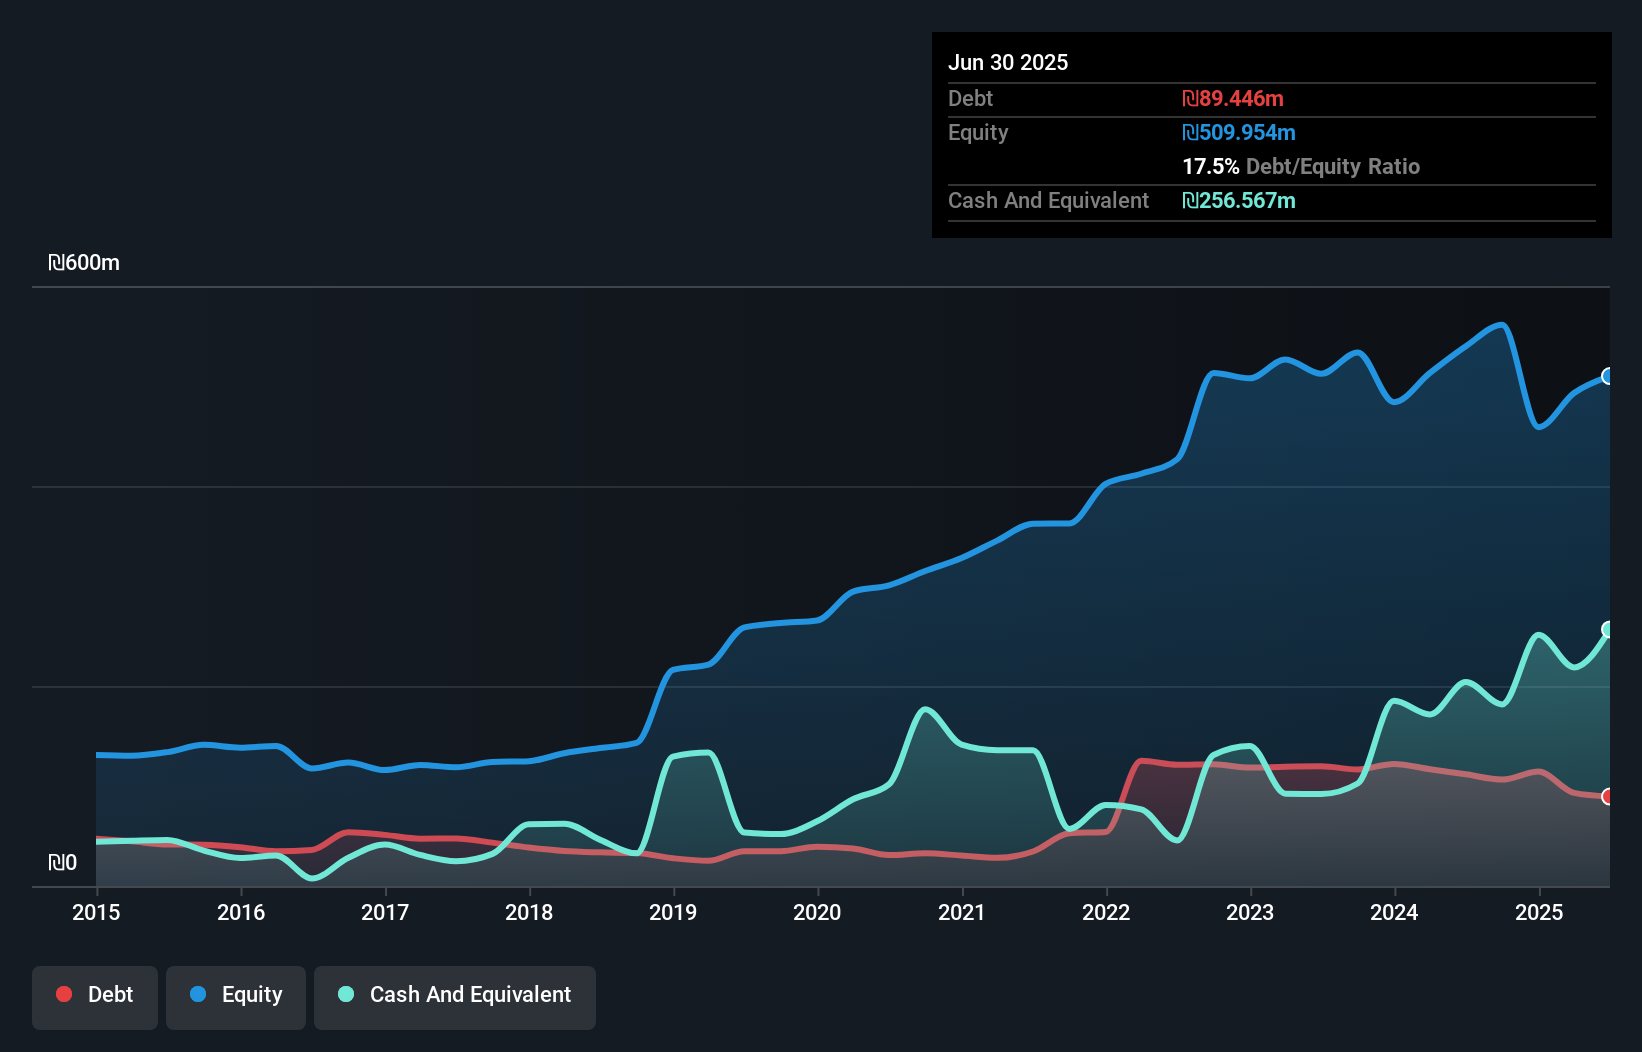Screen dimensions: 1642x1052
Task: Expand the Jun 30 2025 tooltip header
Action: click(1008, 62)
